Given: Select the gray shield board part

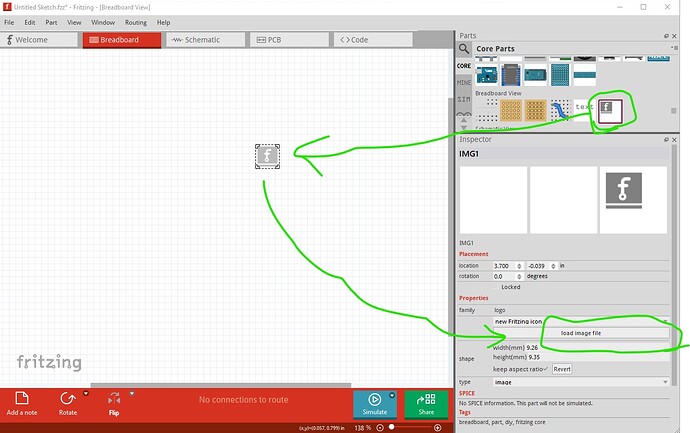Looking at the screenshot, I should [511, 74].
